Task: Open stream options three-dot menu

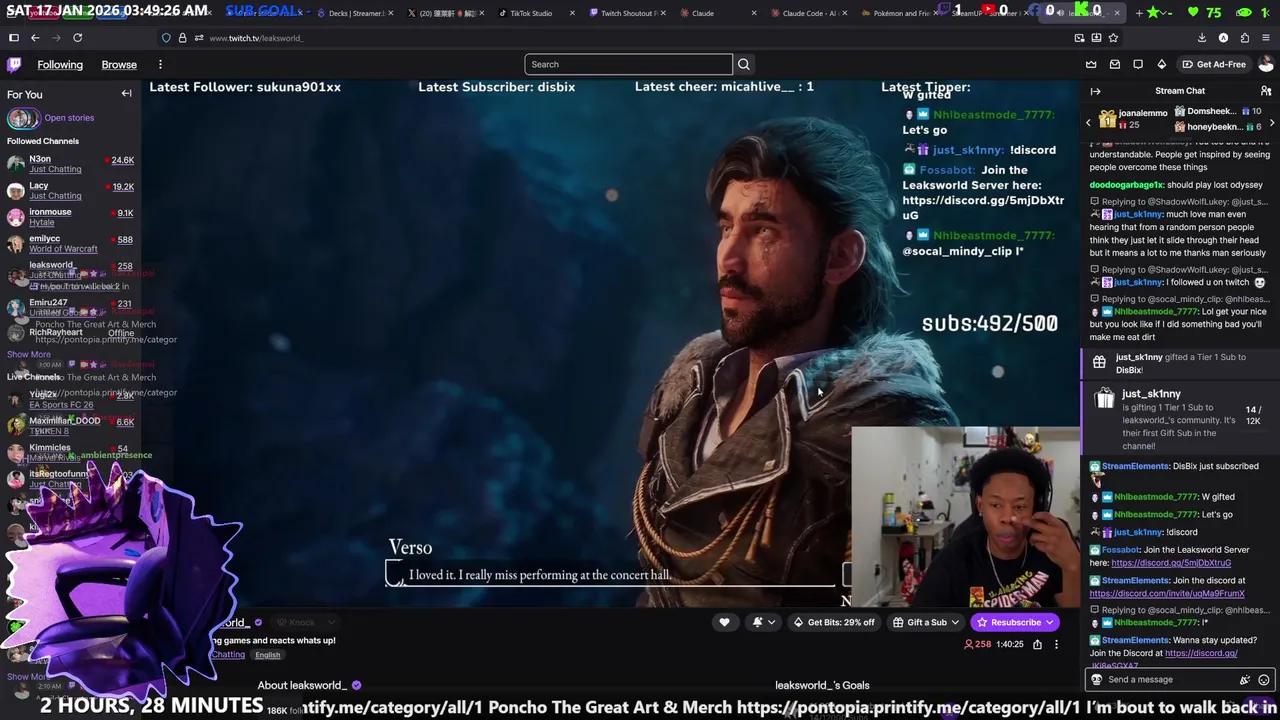Action: [x=1056, y=645]
